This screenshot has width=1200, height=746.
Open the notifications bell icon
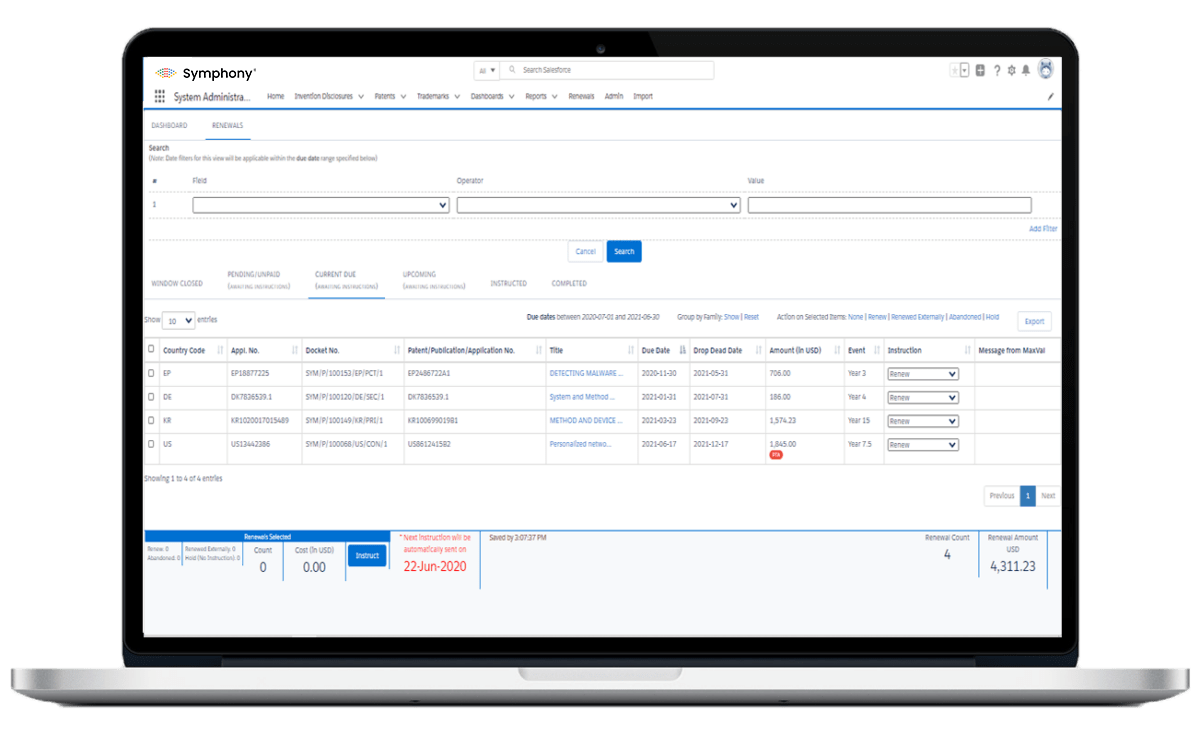(1025, 70)
